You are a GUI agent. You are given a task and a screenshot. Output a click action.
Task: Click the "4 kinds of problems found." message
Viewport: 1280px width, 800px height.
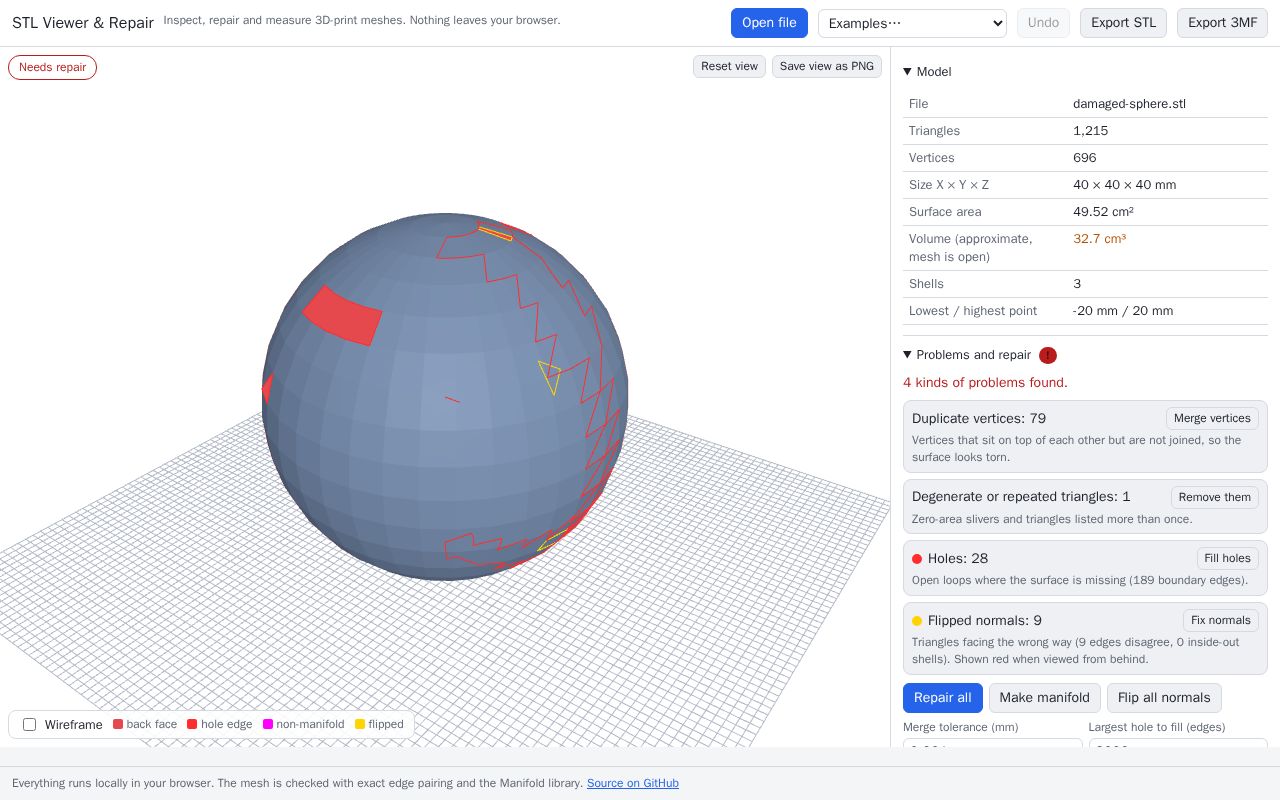point(985,383)
